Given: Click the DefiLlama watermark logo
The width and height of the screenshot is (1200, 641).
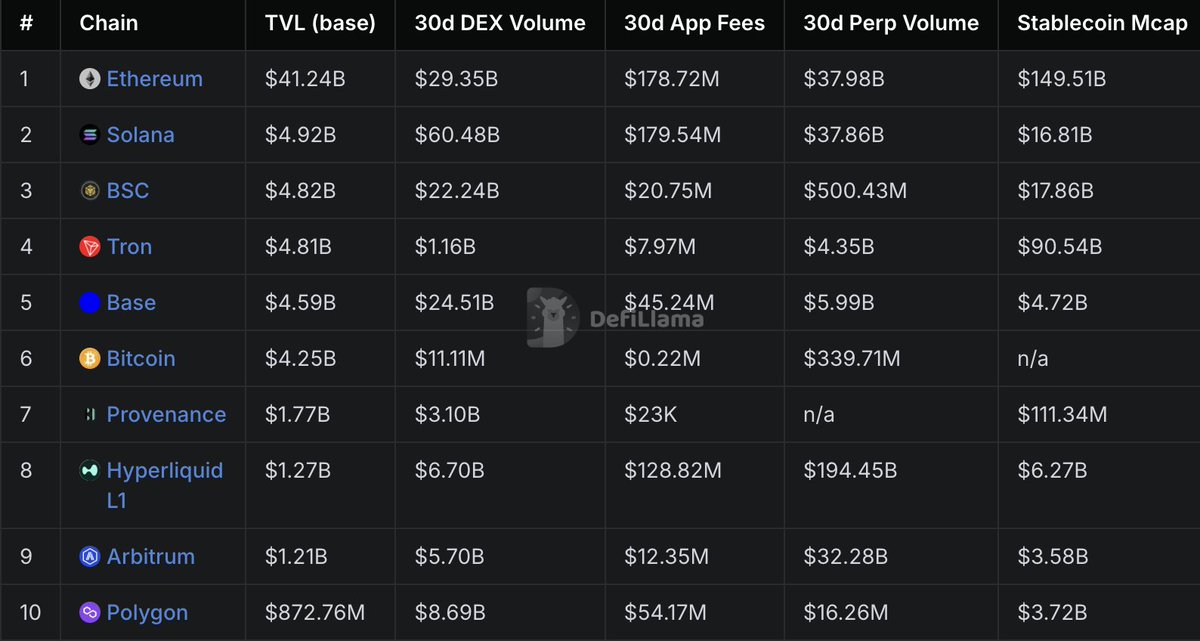Looking at the screenshot, I should (615, 319).
